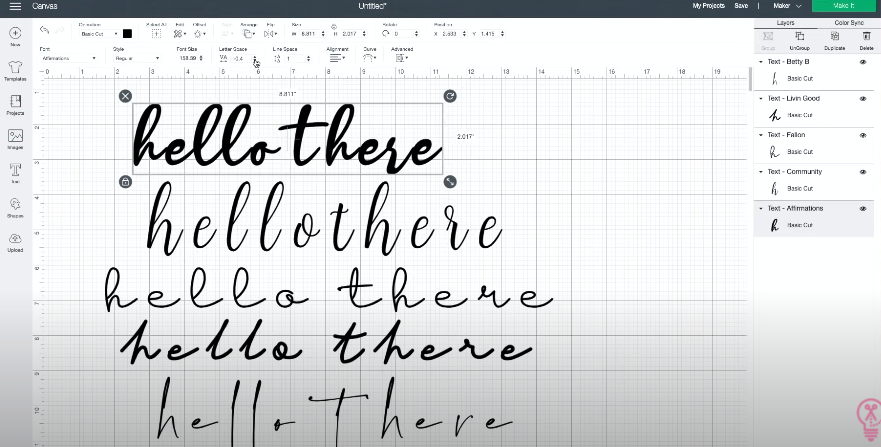Open the Curve dropdown
This screenshot has width=881, height=447.
click(369, 58)
